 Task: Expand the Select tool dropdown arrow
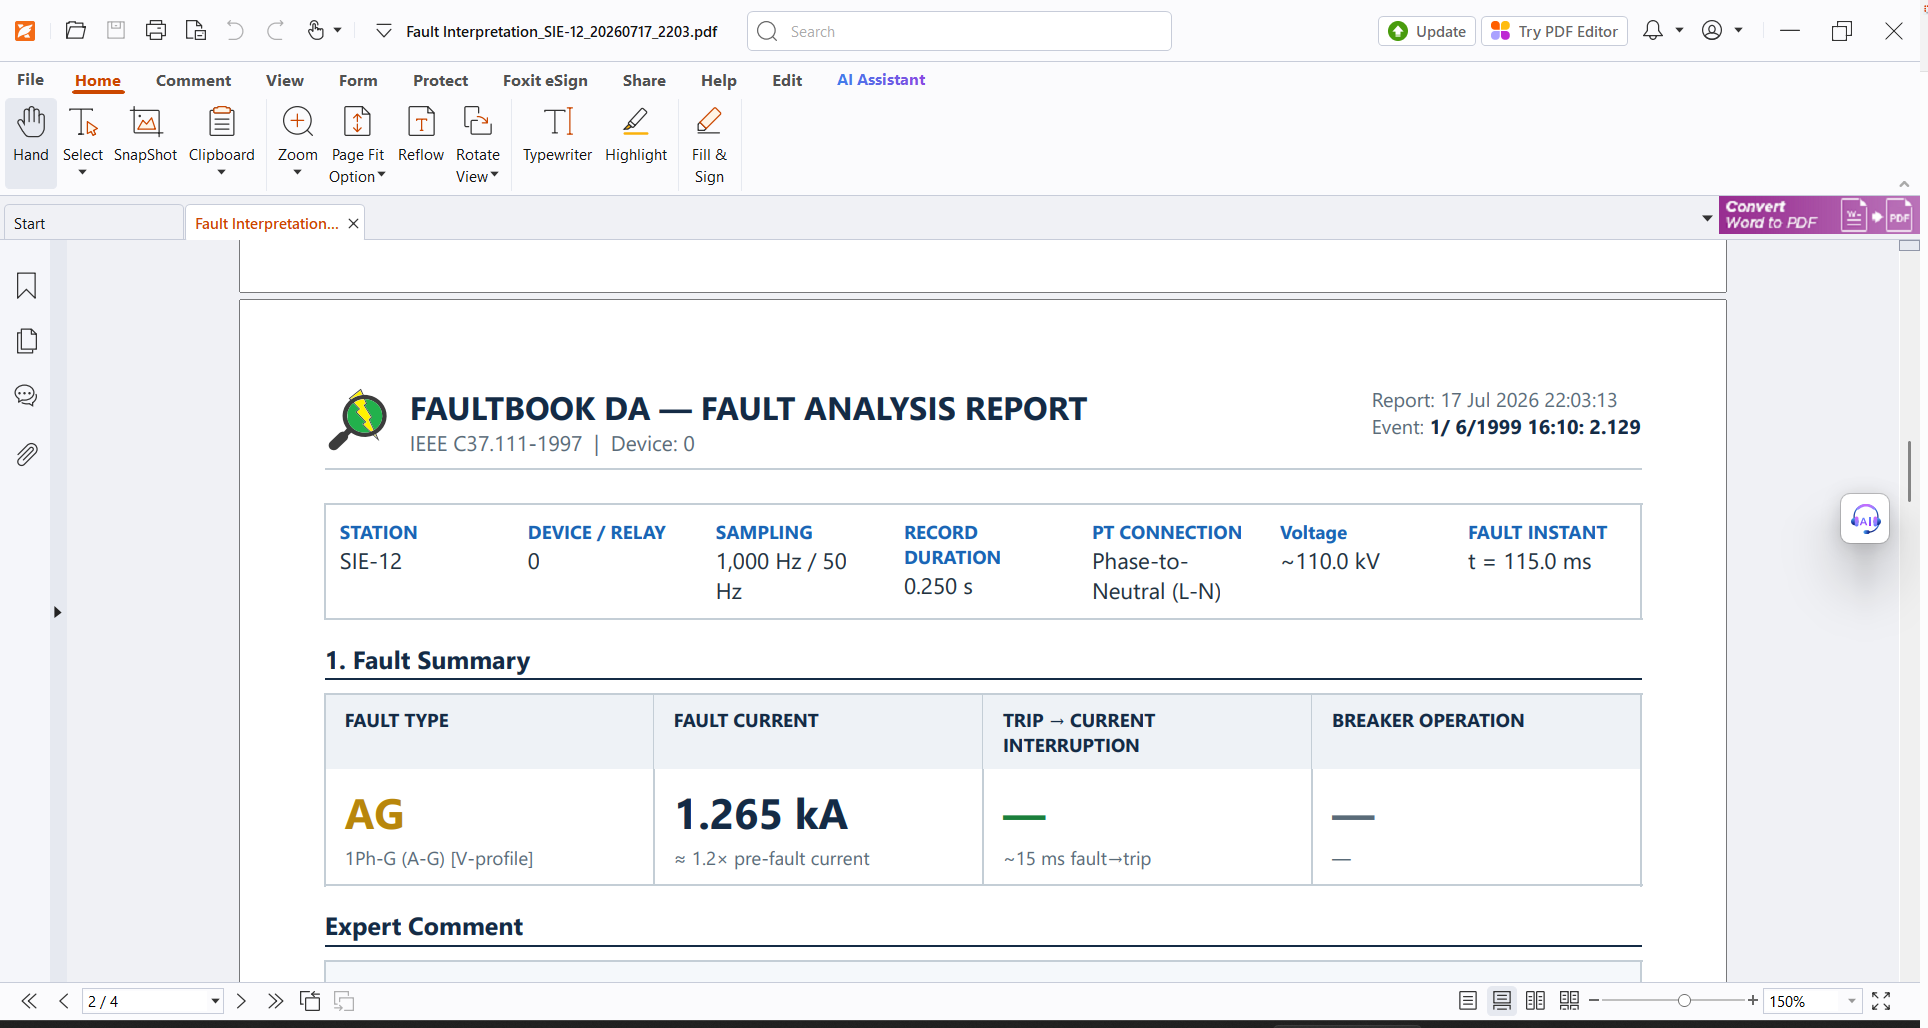point(83,173)
